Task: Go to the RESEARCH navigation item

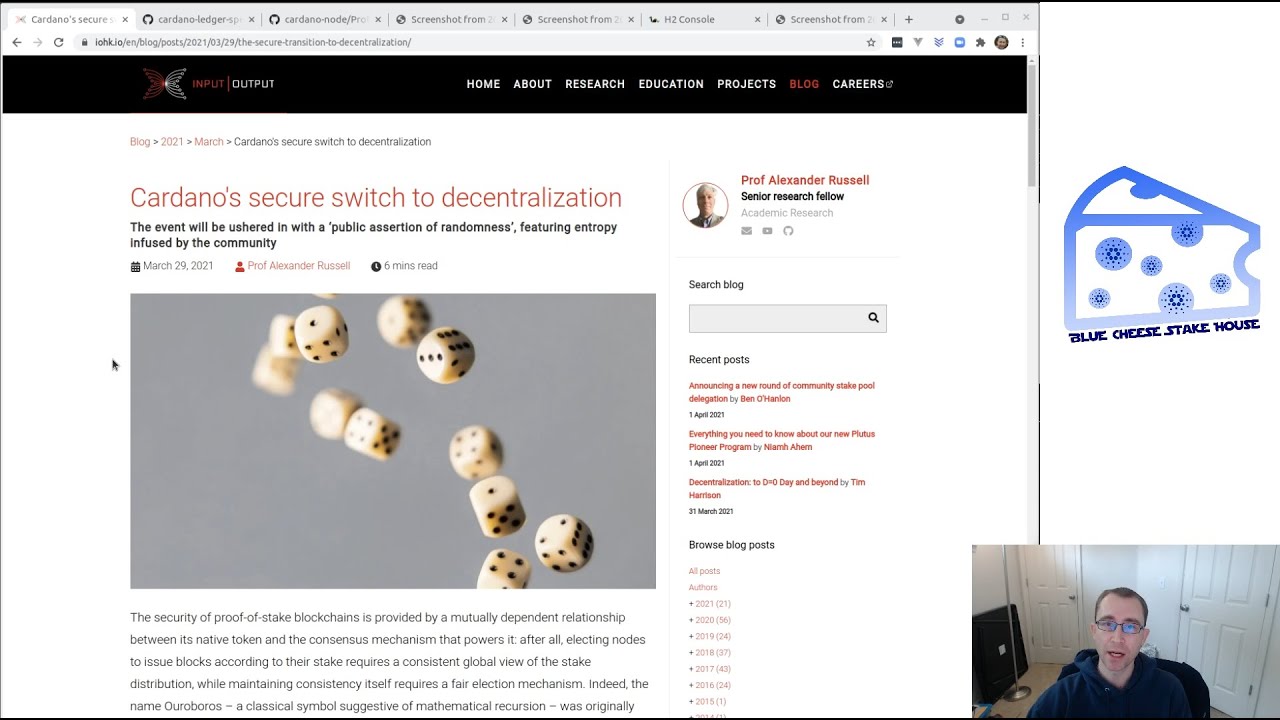Action: (x=595, y=84)
